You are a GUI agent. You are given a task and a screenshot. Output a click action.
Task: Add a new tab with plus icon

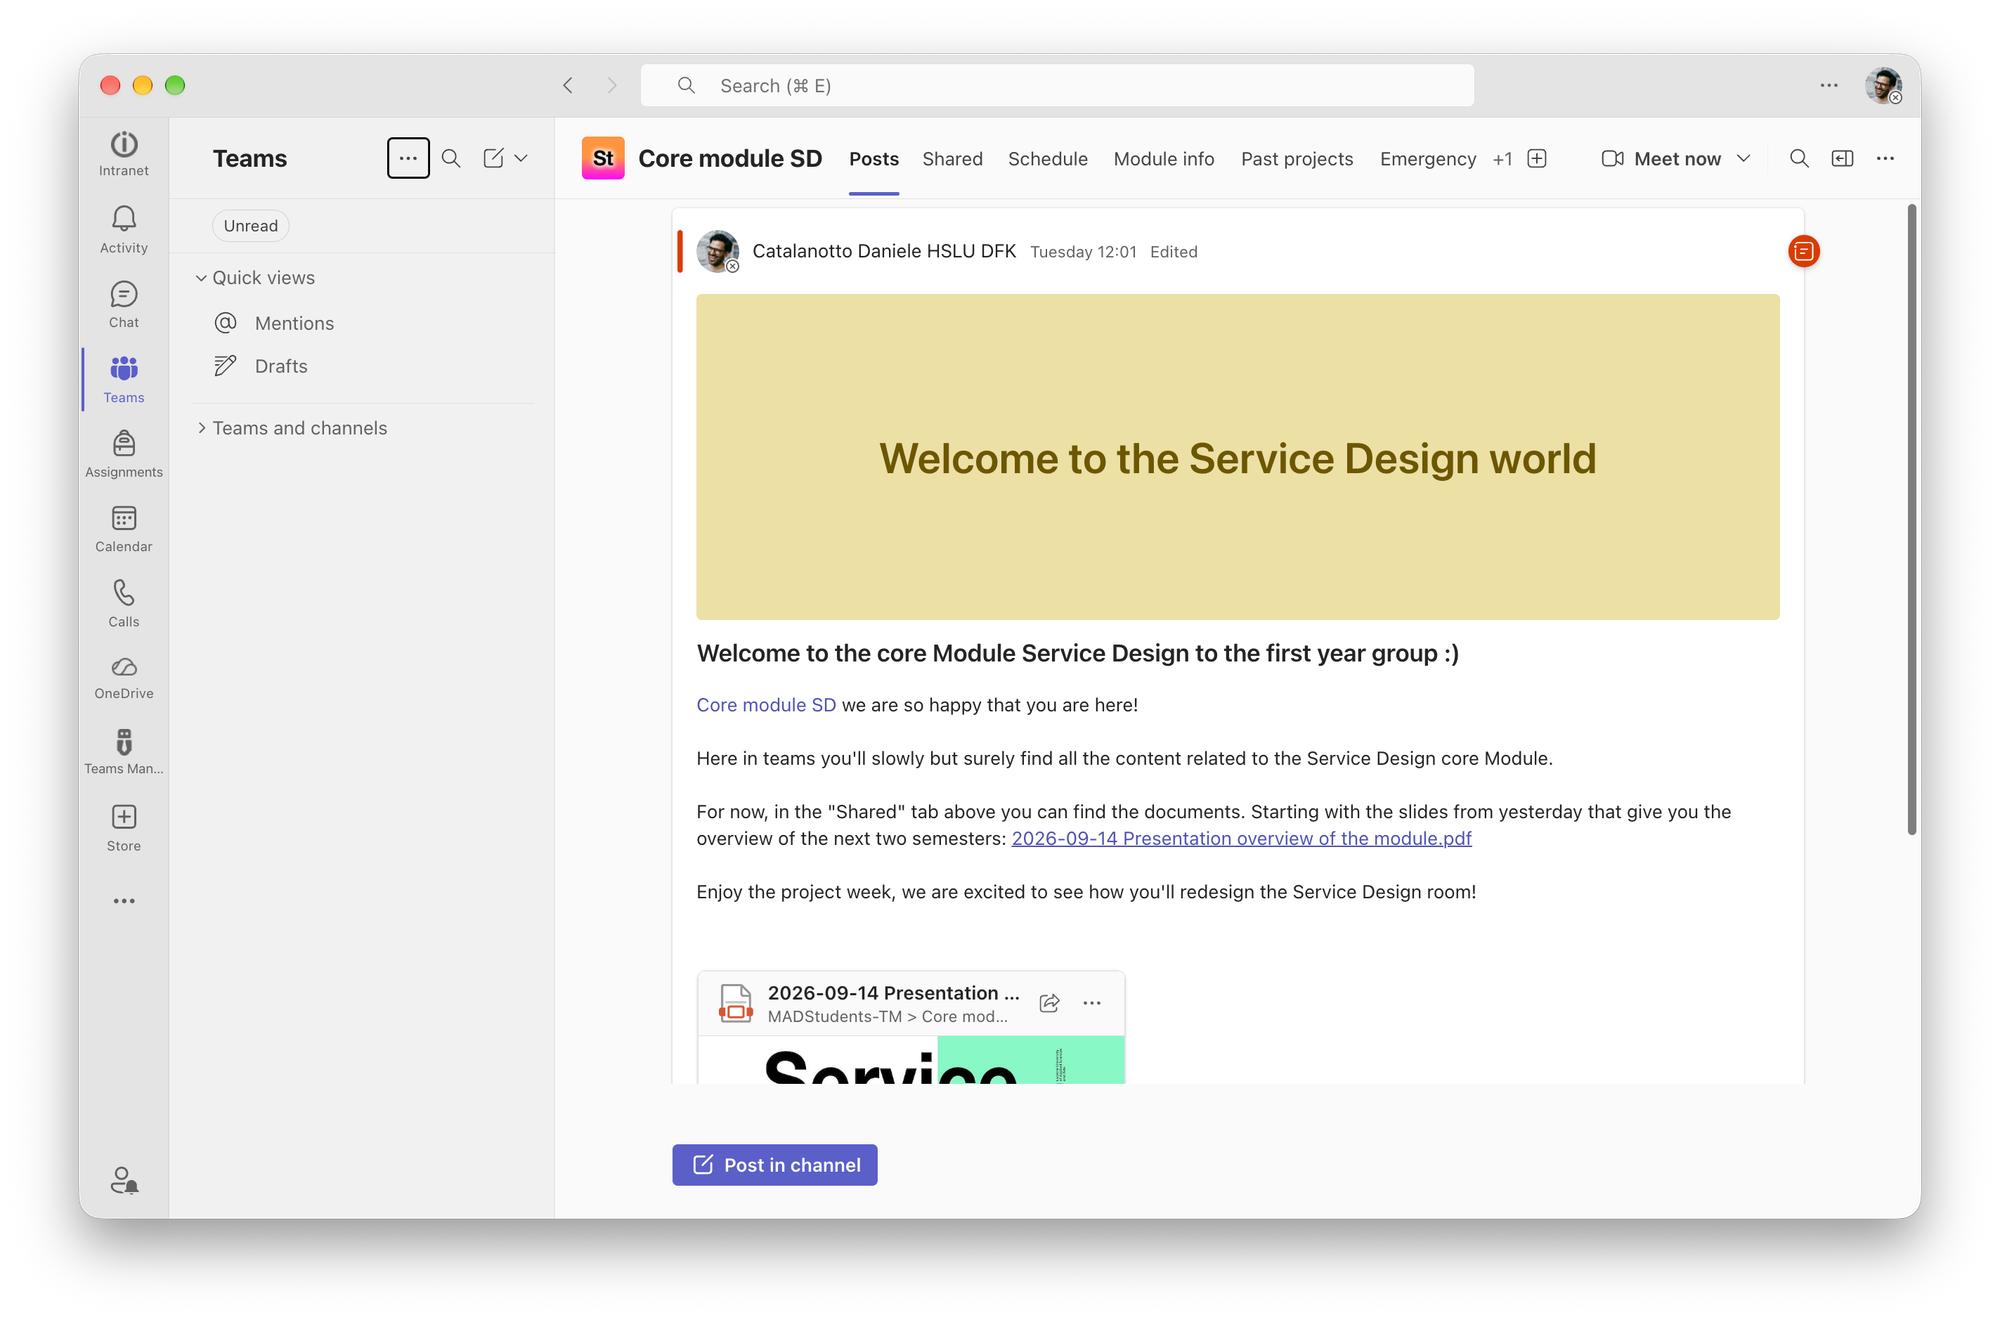point(1537,158)
